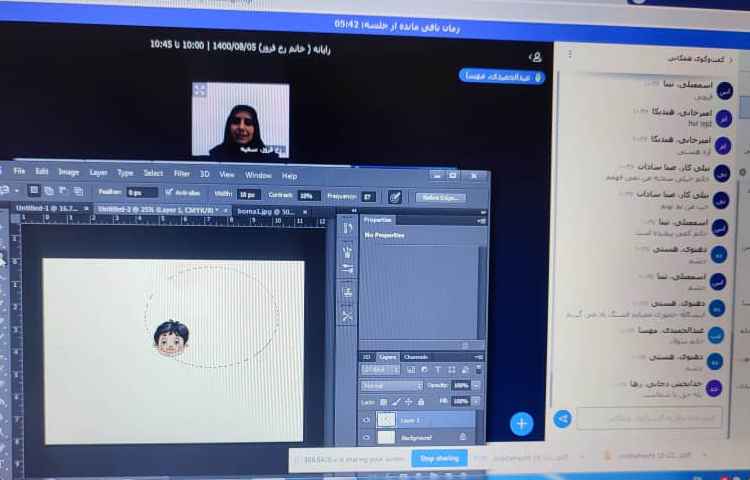The width and height of the screenshot is (750, 480).
Task: Click the Stop sharing button
Action: coord(439,458)
